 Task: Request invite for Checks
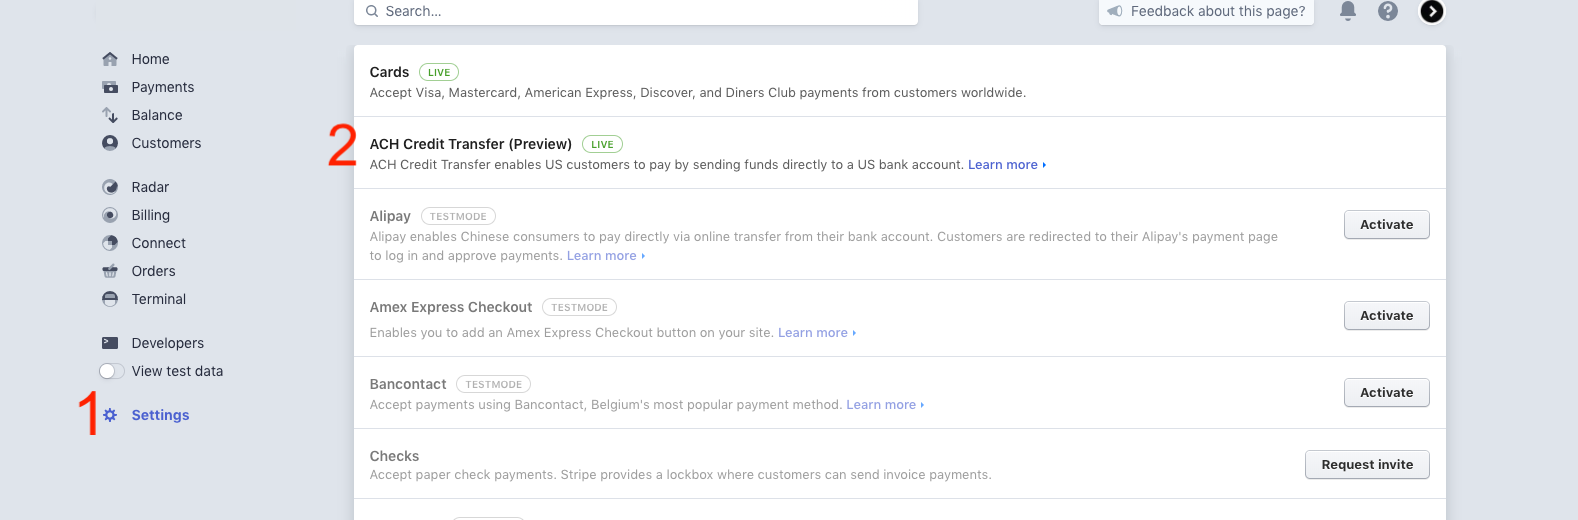[x=1367, y=465]
